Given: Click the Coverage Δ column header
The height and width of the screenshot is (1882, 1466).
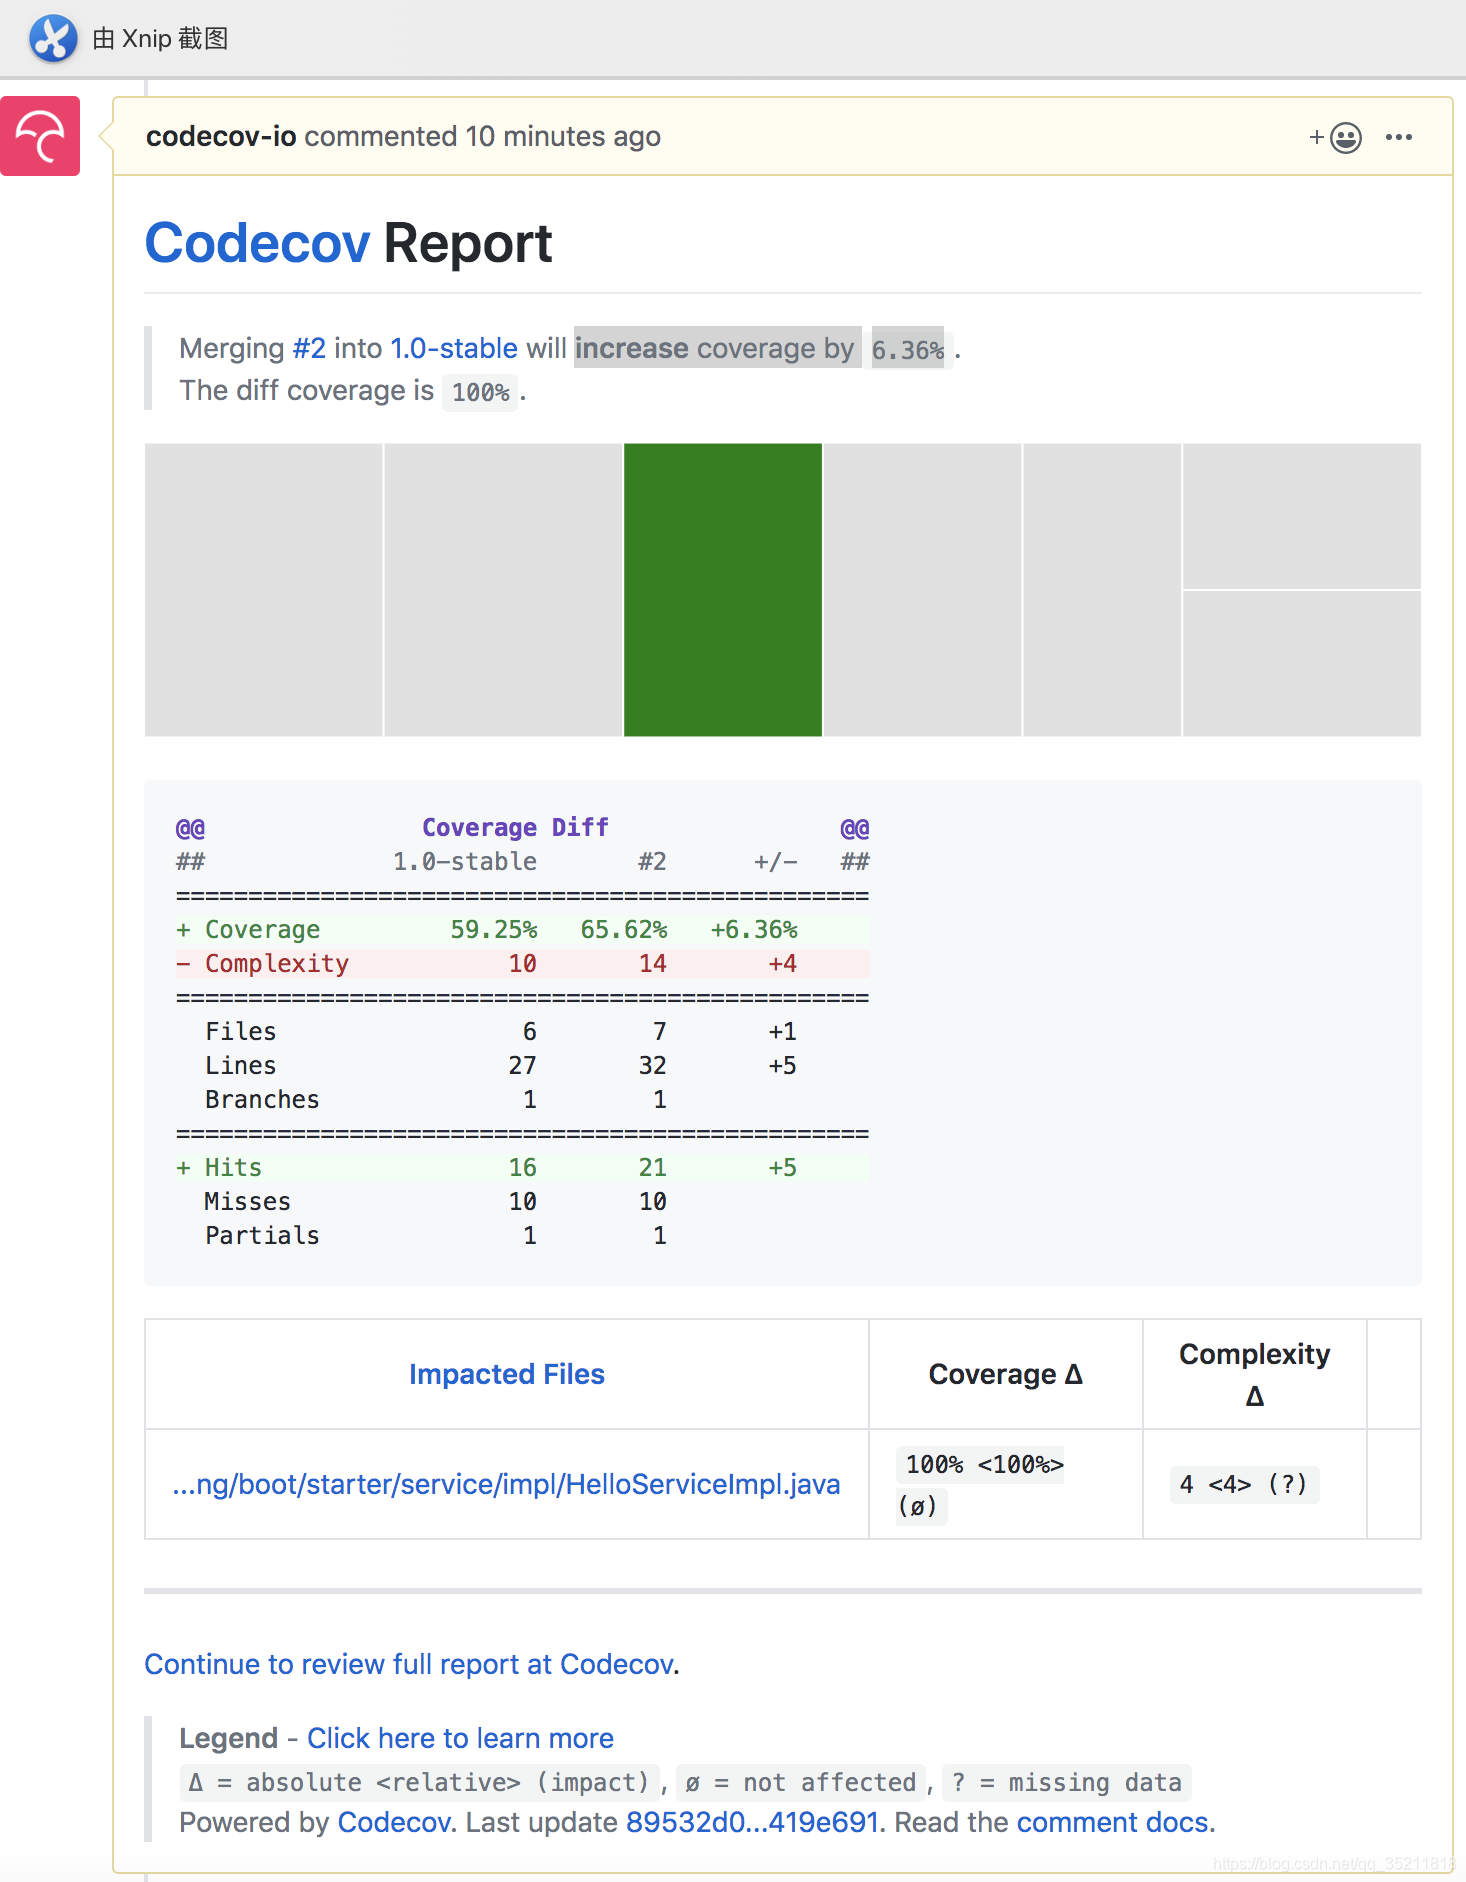Looking at the screenshot, I should tap(1006, 1374).
